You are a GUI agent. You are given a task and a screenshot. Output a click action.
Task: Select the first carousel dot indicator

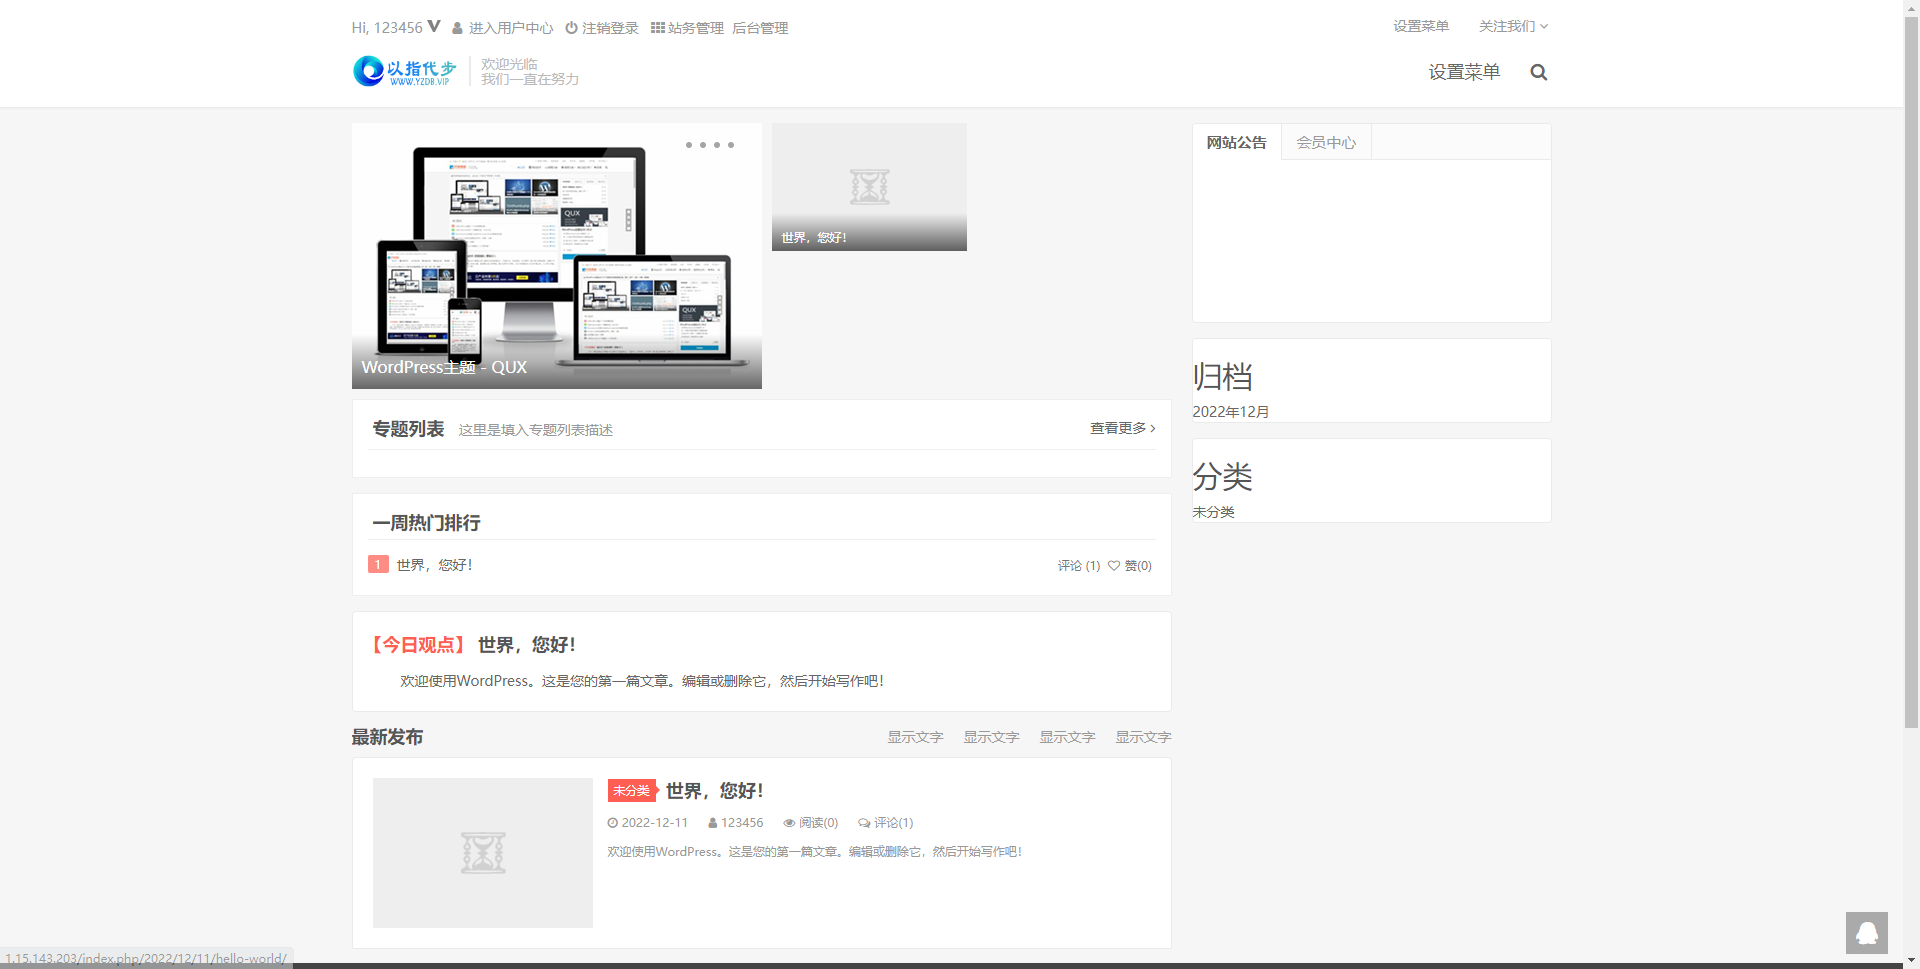pos(688,145)
